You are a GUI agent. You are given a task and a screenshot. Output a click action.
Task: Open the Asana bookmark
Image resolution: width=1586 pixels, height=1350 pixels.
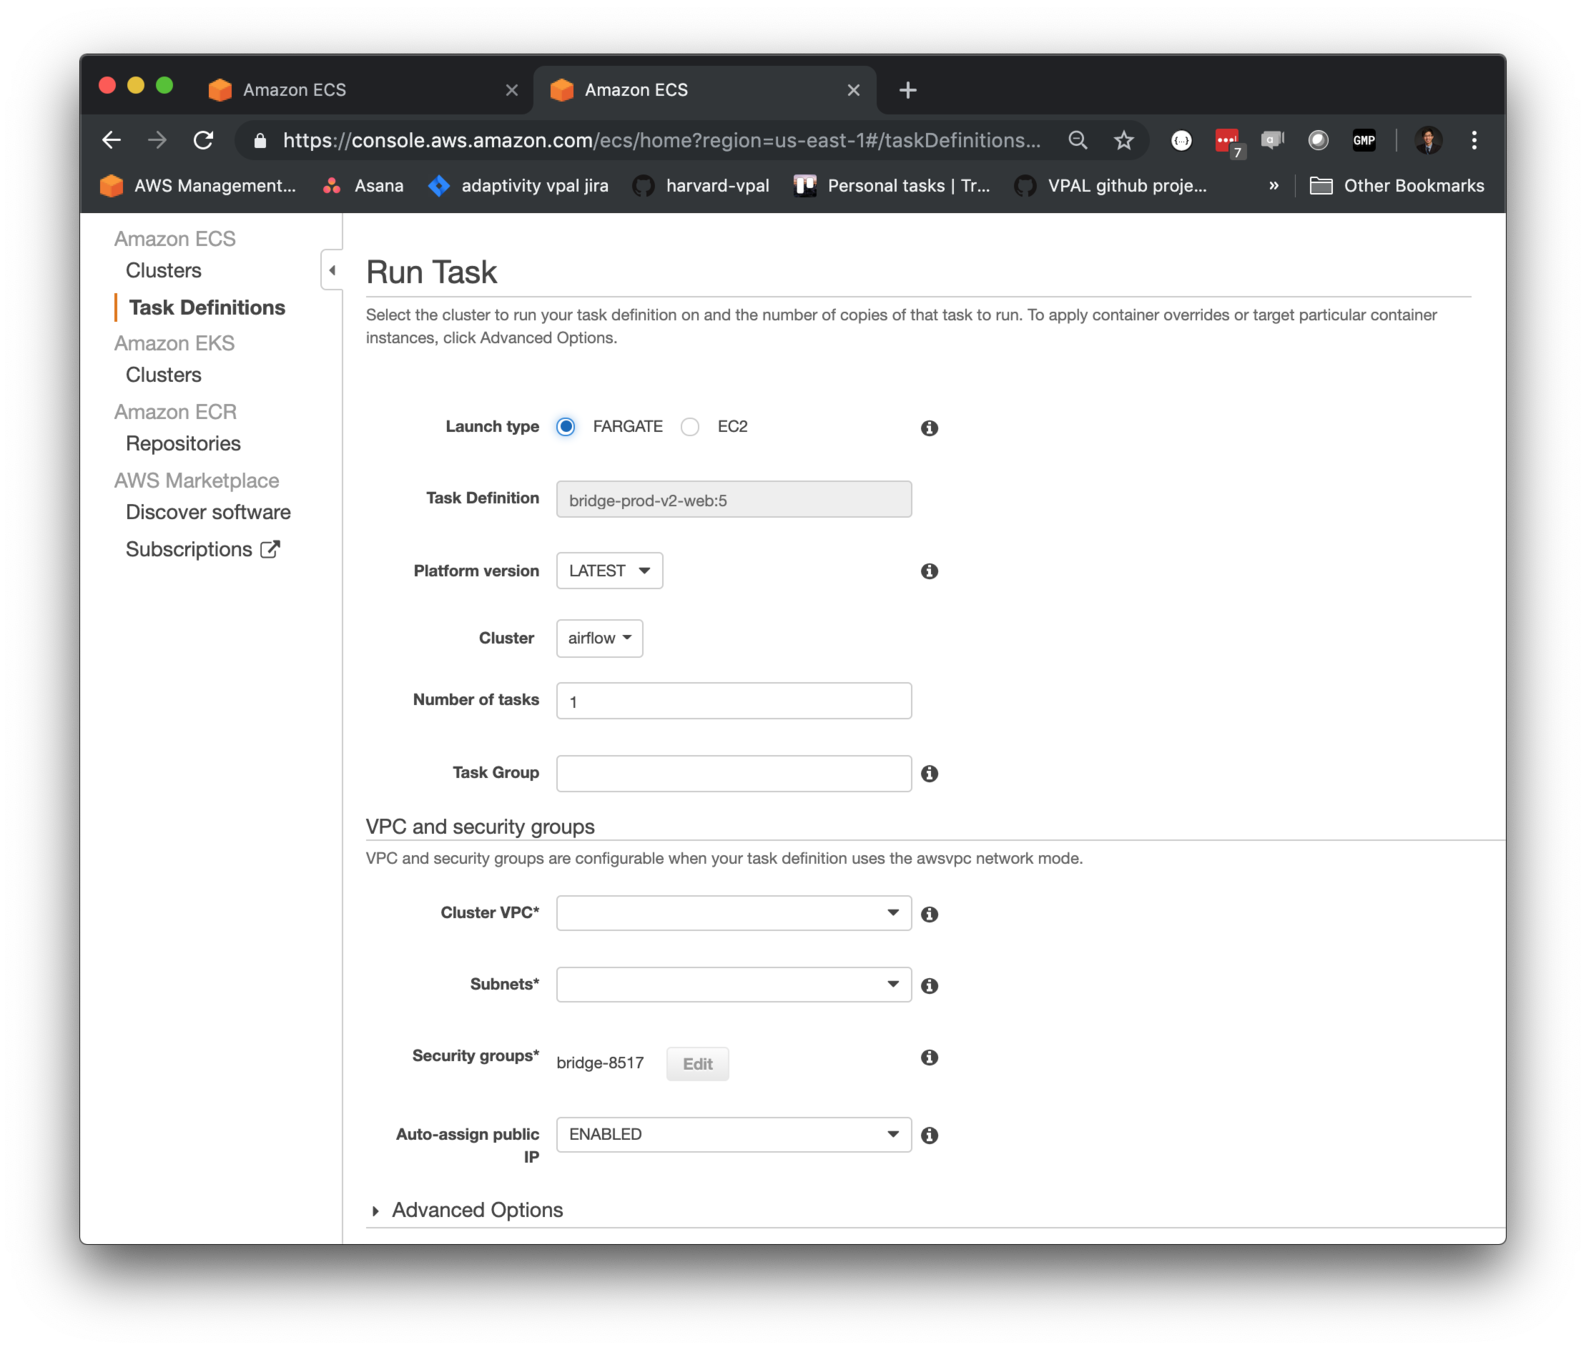pos(363,186)
